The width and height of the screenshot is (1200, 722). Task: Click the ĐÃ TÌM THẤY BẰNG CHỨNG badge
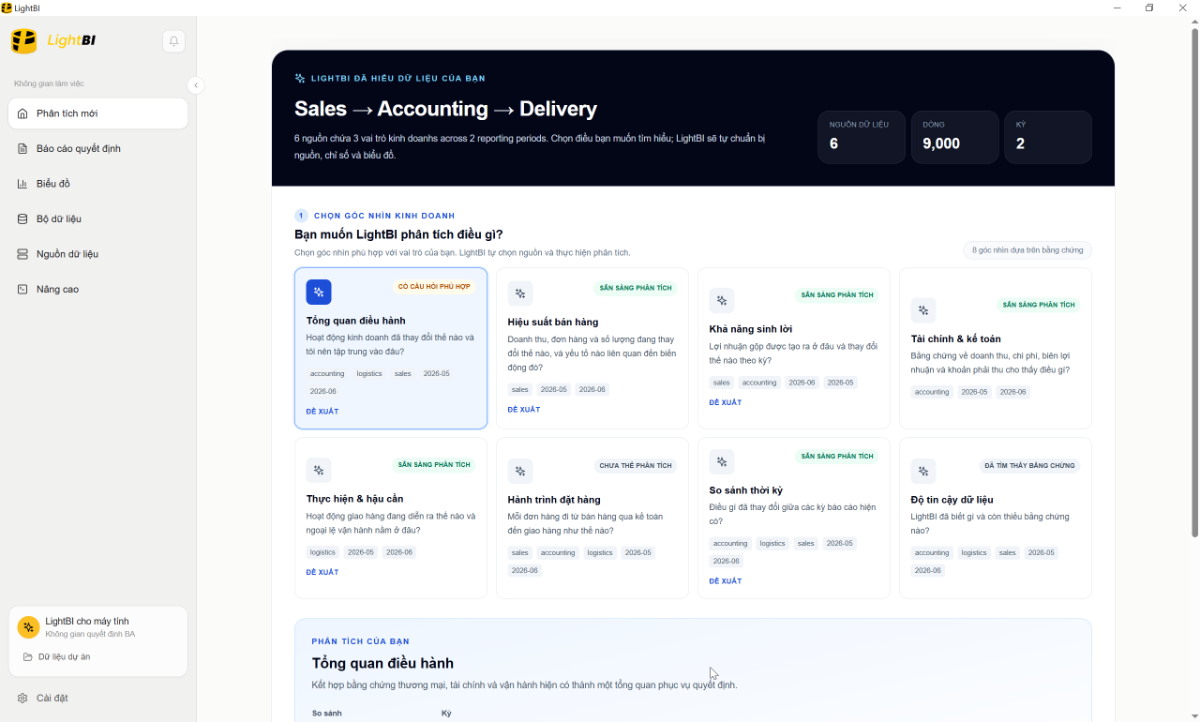pyautogui.click(x=1030, y=465)
